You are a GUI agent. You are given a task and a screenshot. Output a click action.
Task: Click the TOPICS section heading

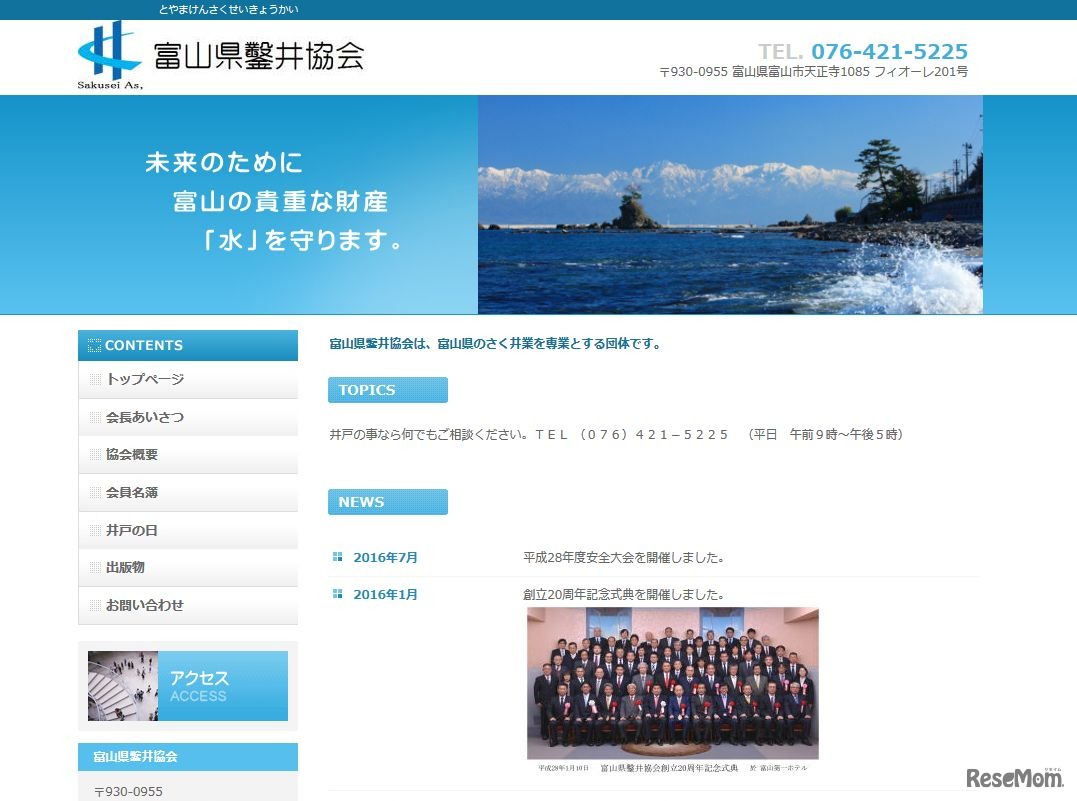[387, 390]
